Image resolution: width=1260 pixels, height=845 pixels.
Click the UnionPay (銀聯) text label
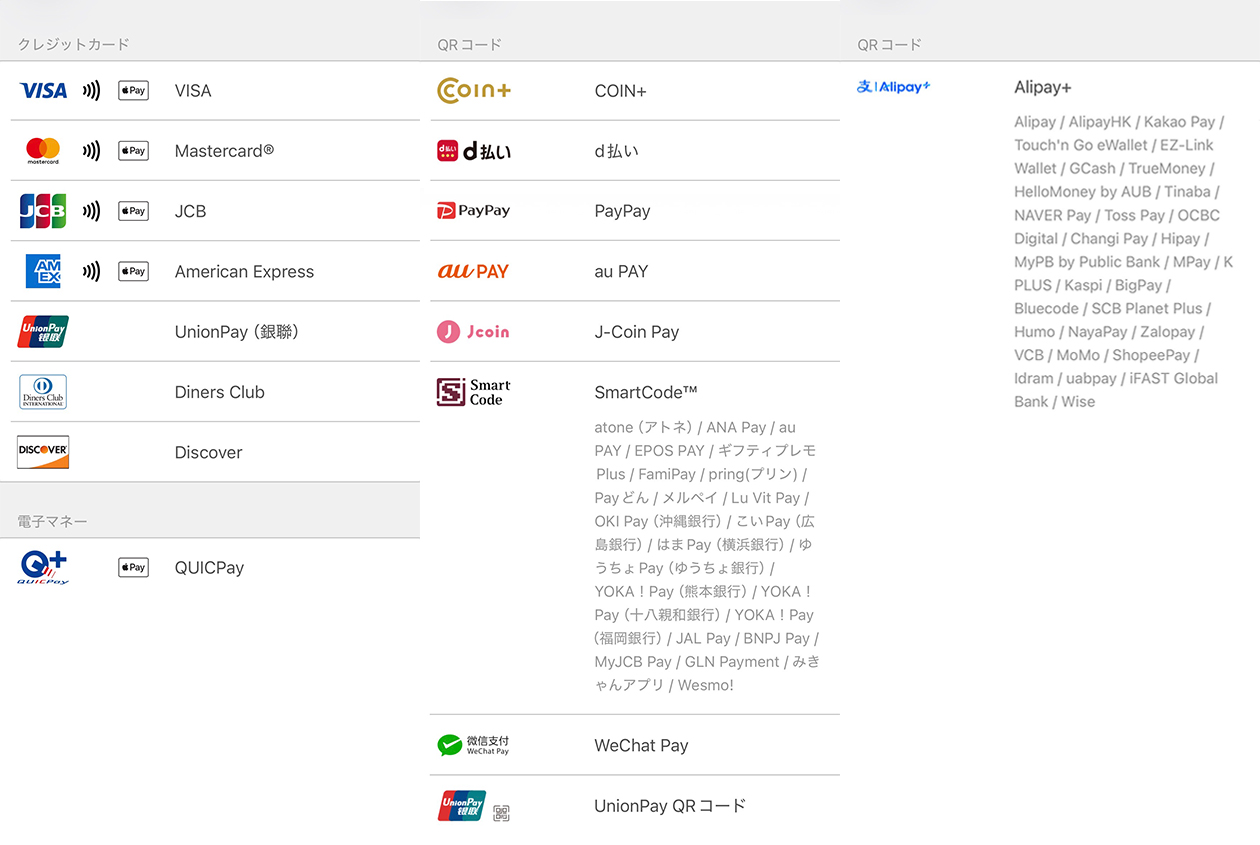click(x=237, y=332)
